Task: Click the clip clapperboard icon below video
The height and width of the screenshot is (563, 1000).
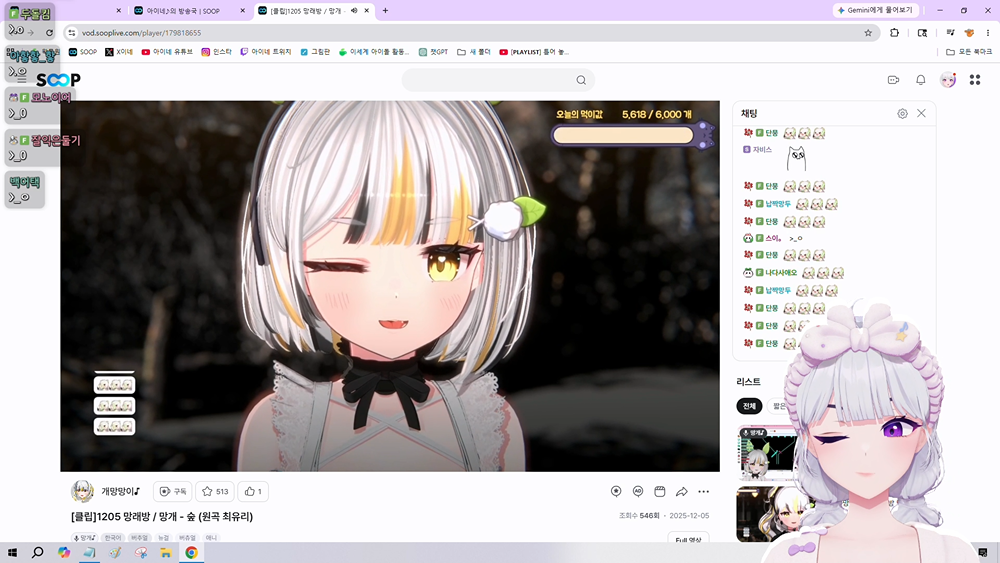Action: (660, 492)
